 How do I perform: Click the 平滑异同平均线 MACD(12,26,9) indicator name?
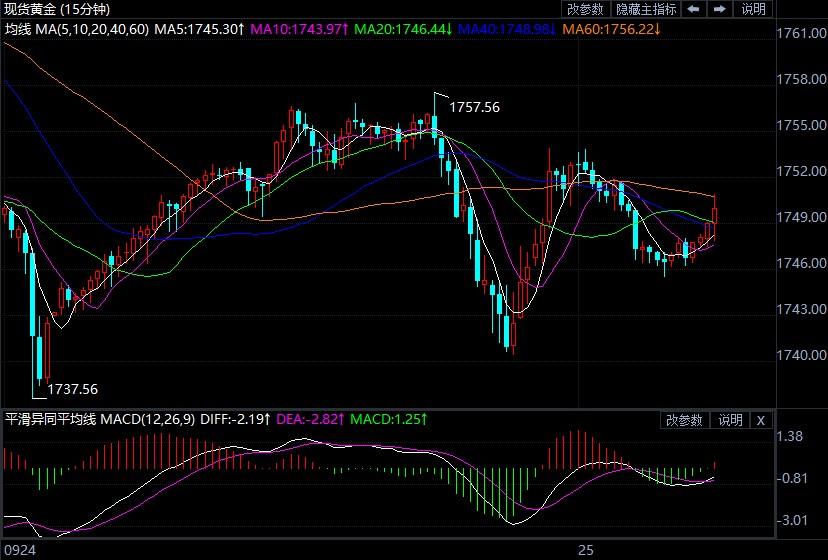click(x=100, y=420)
